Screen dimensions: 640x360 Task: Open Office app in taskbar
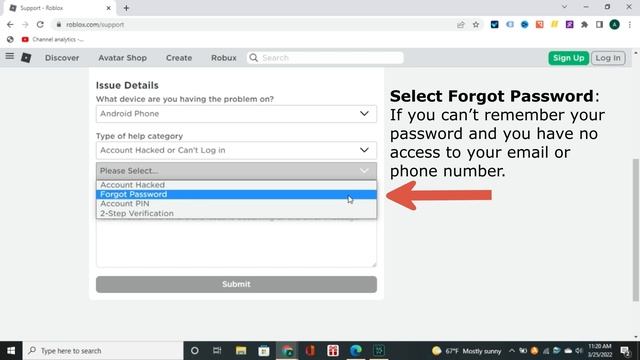pos(310,350)
